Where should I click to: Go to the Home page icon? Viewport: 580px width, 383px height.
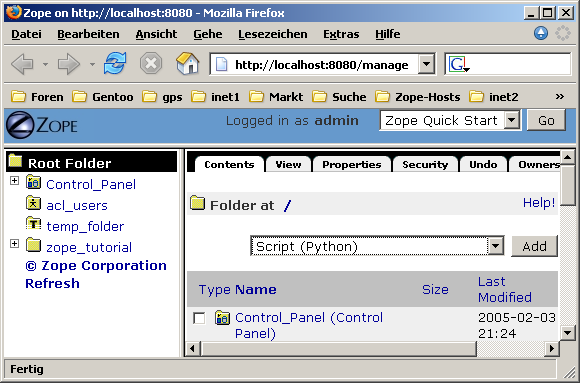point(188,63)
